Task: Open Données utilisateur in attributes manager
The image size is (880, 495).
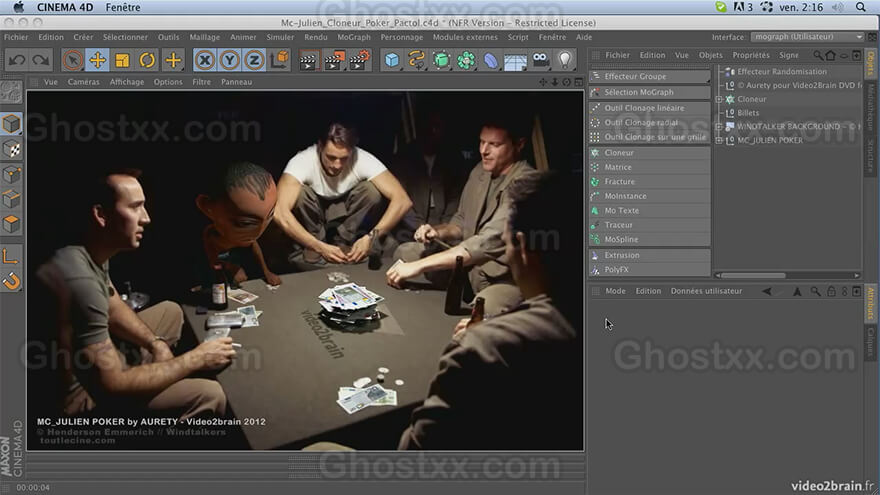Action: coord(706,291)
